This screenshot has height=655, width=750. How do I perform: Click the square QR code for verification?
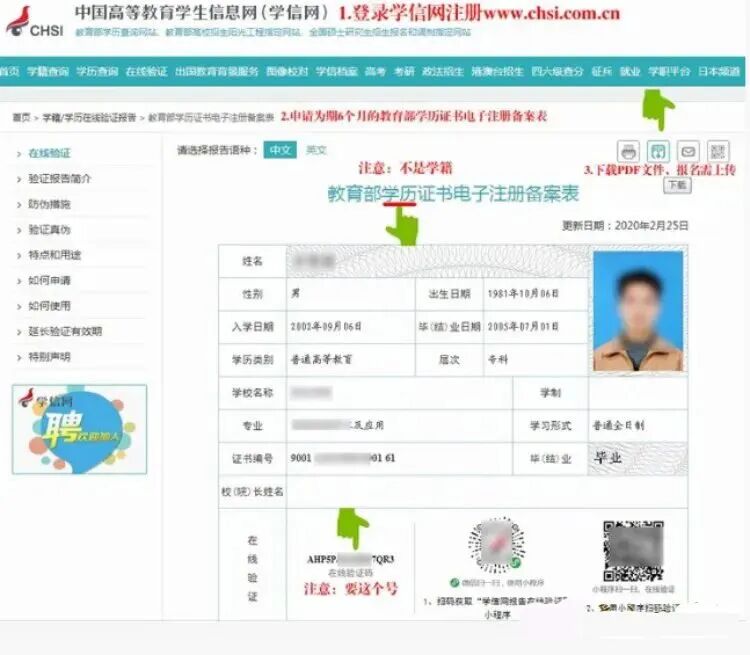coord(634,551)
